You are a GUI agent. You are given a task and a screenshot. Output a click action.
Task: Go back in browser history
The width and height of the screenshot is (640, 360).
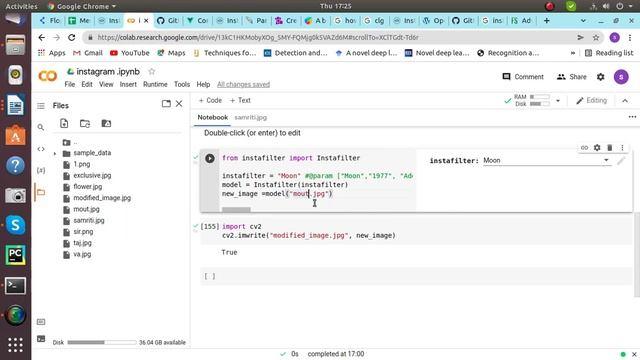42,38
